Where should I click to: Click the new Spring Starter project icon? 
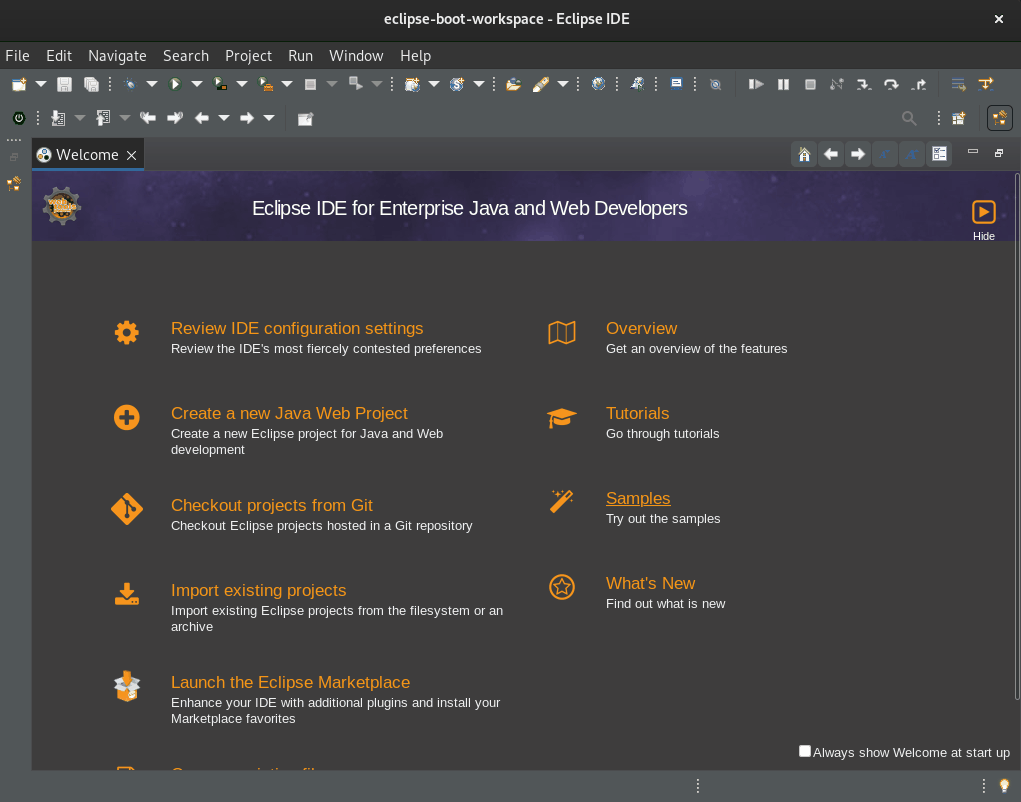[457, 84]
